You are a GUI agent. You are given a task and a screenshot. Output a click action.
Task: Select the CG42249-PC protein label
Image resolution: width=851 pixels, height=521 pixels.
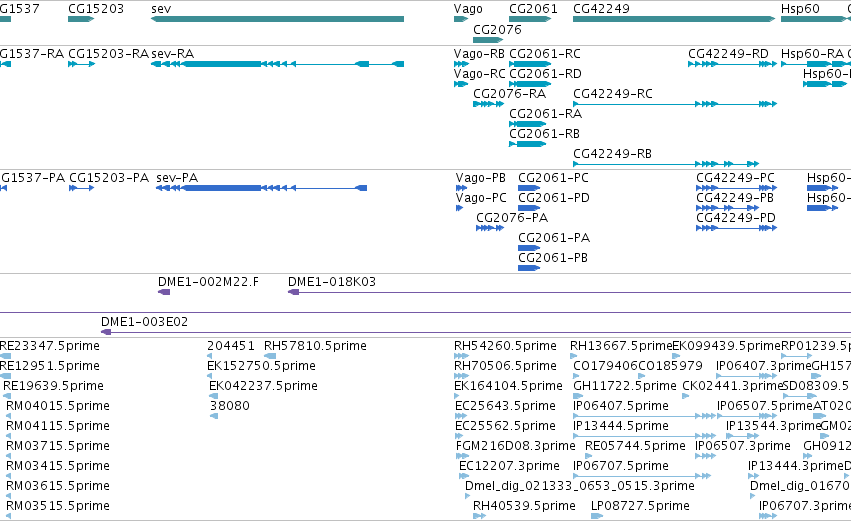click(x=735, y=178)
